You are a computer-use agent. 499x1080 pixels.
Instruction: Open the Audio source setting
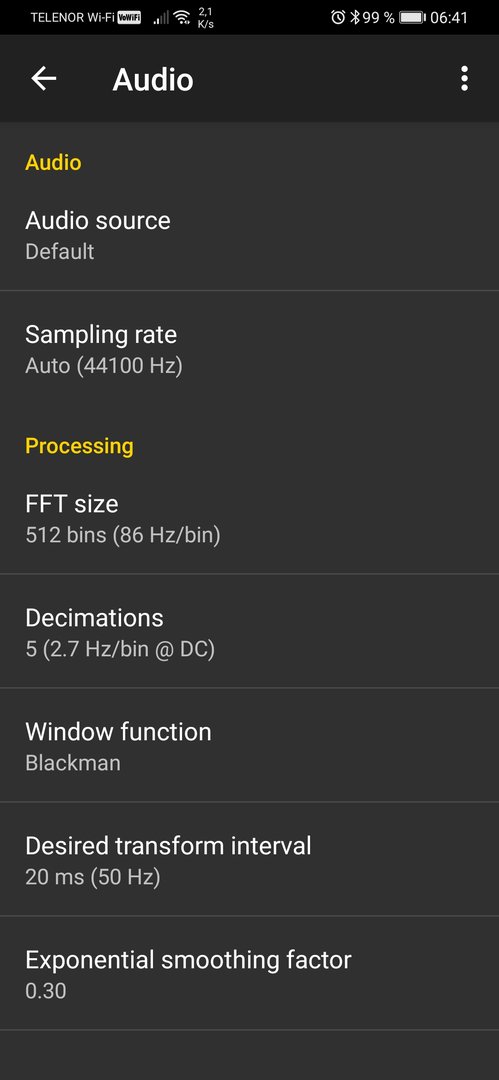click(250, 234)
